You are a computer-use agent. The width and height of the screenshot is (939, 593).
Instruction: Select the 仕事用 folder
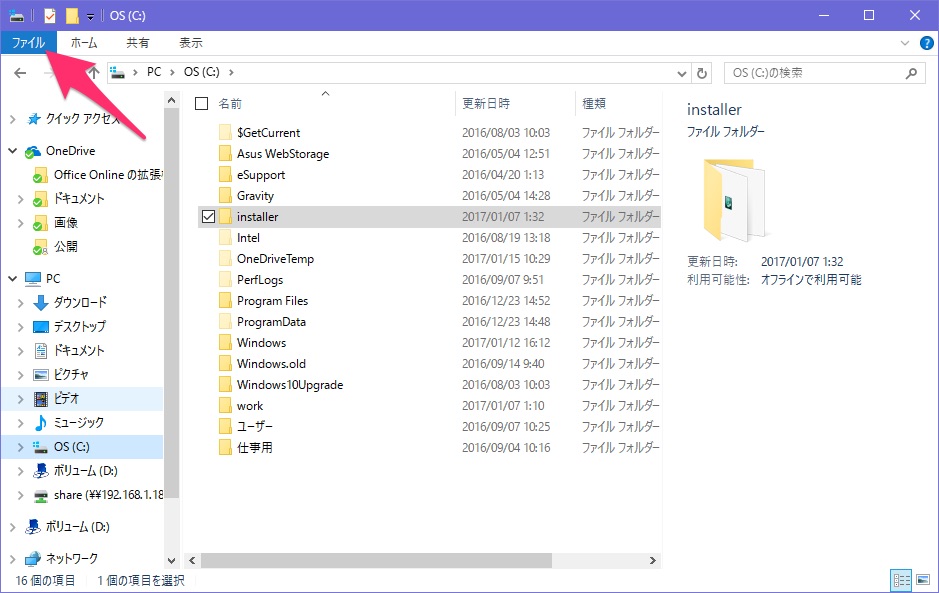[x=255, y=447]
